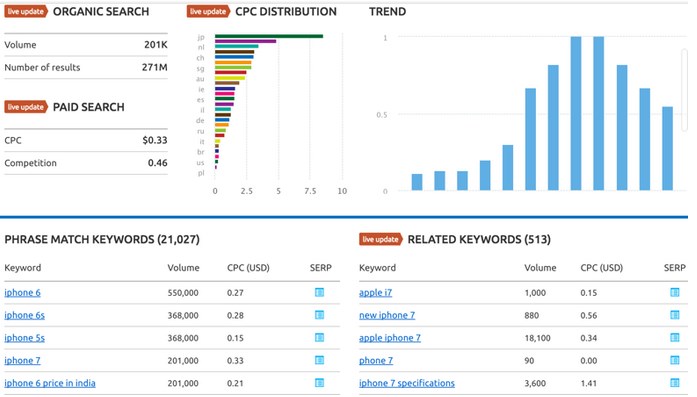Viewport: 697px width, 397px height.
Task: Click the first short trend bar
Action: [x=417, y=182]
